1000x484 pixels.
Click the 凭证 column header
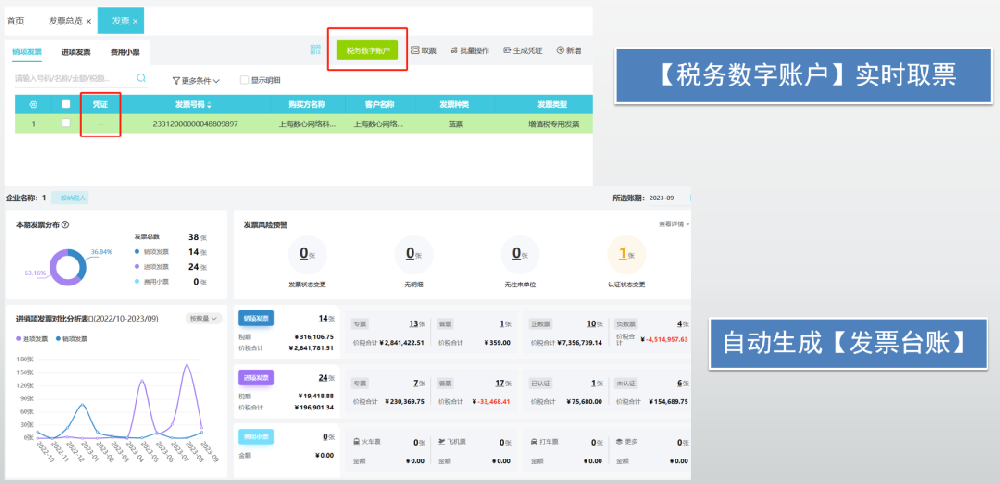(100, 105)
